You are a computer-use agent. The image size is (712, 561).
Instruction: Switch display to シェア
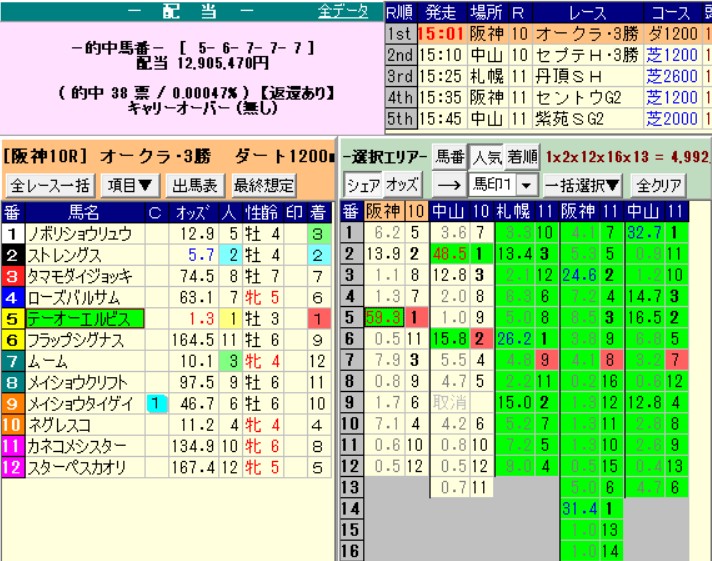tap(362, 185)
